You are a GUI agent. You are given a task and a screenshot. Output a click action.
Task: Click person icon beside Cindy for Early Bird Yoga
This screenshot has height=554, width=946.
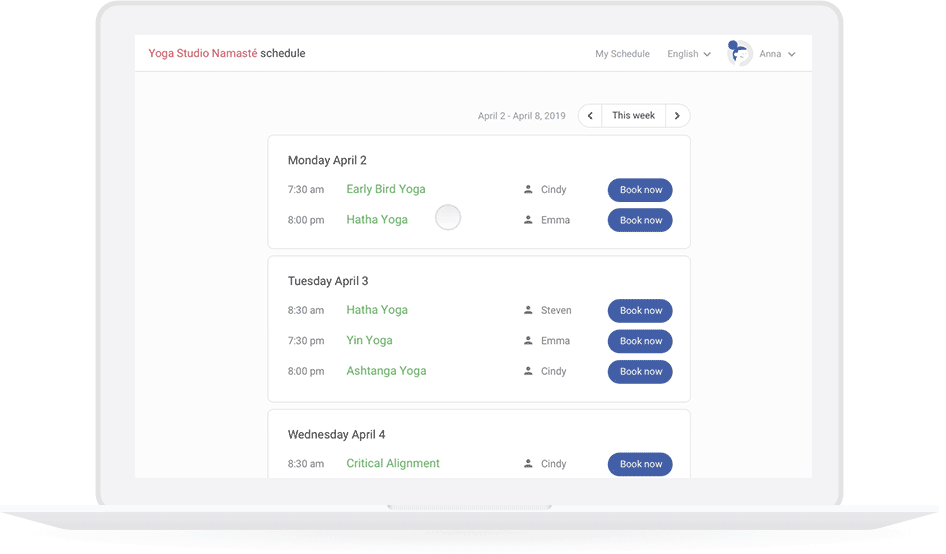pos(528,189)
